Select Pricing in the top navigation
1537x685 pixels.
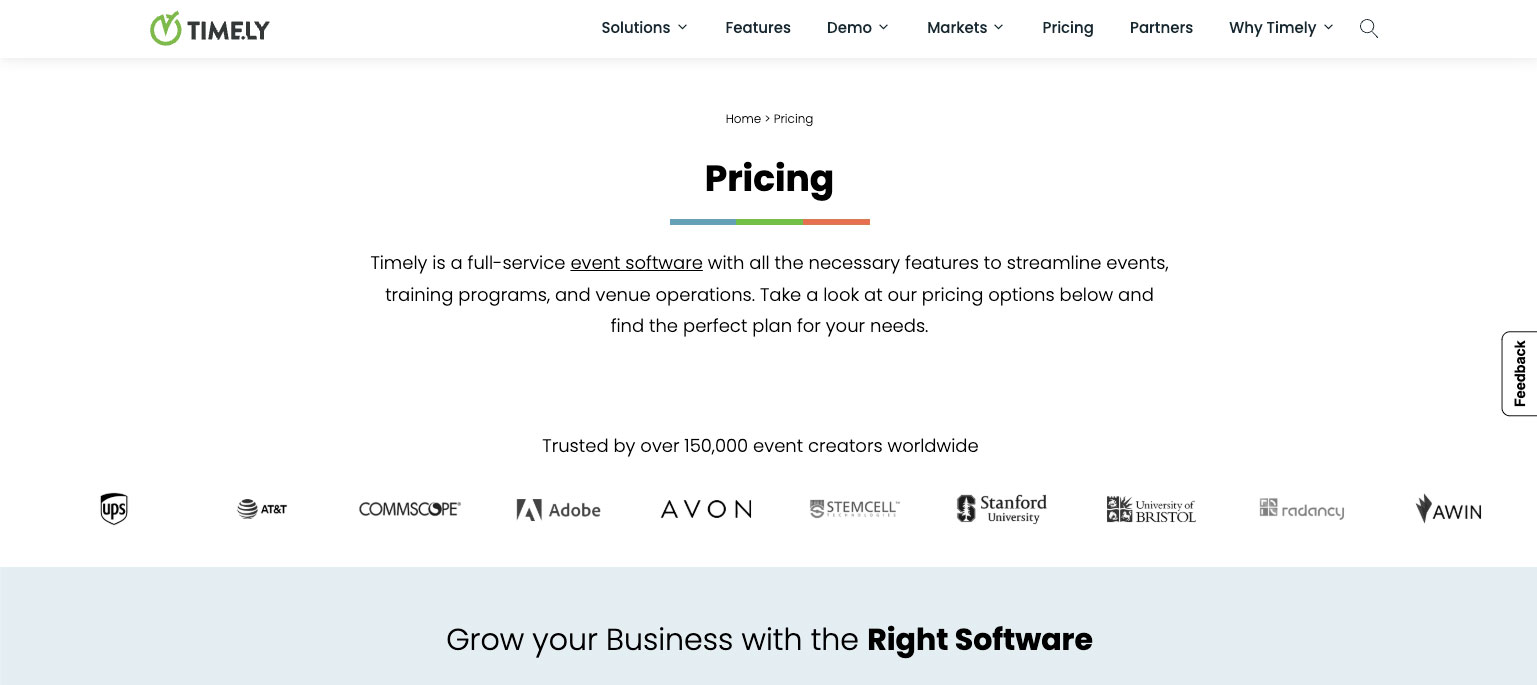pyautogui.click(x=1068, y=28)
